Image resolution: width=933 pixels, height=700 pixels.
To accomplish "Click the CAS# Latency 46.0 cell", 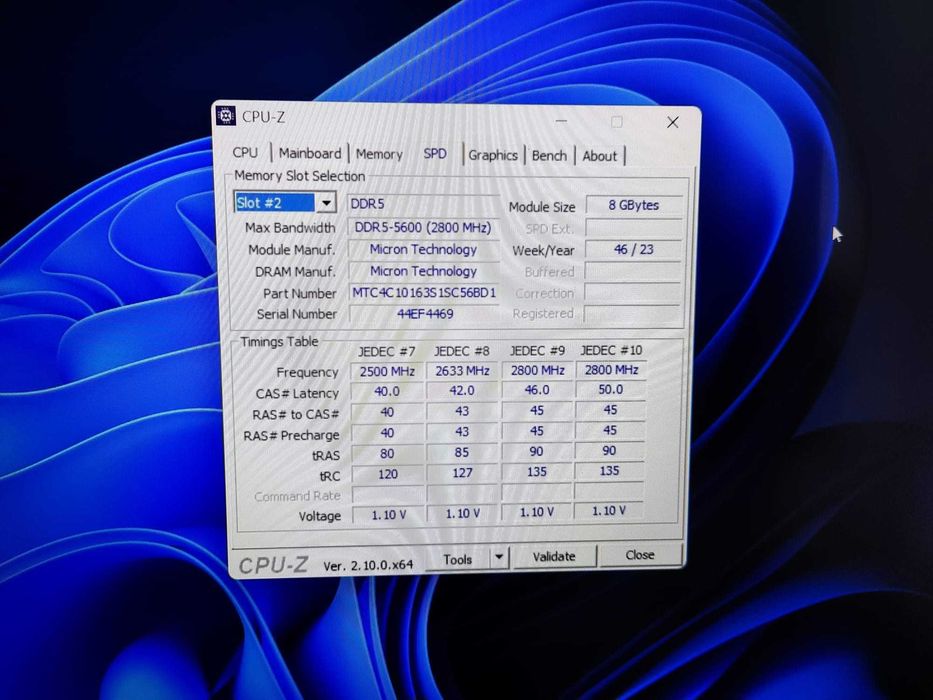I will (x=537, y=390).
